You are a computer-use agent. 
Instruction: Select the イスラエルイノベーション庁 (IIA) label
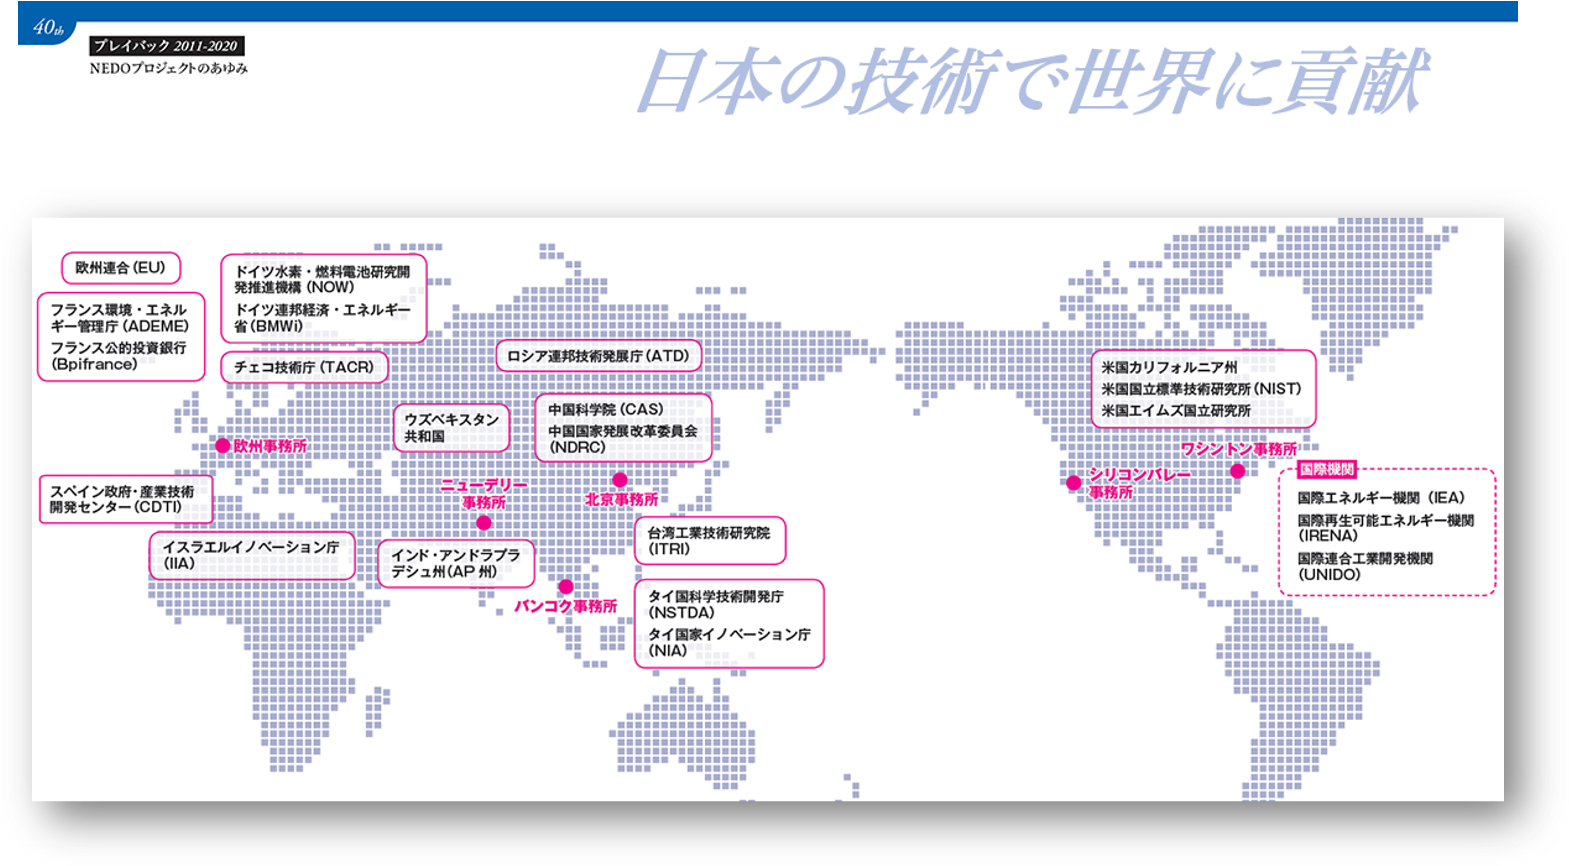pos(252,555)
